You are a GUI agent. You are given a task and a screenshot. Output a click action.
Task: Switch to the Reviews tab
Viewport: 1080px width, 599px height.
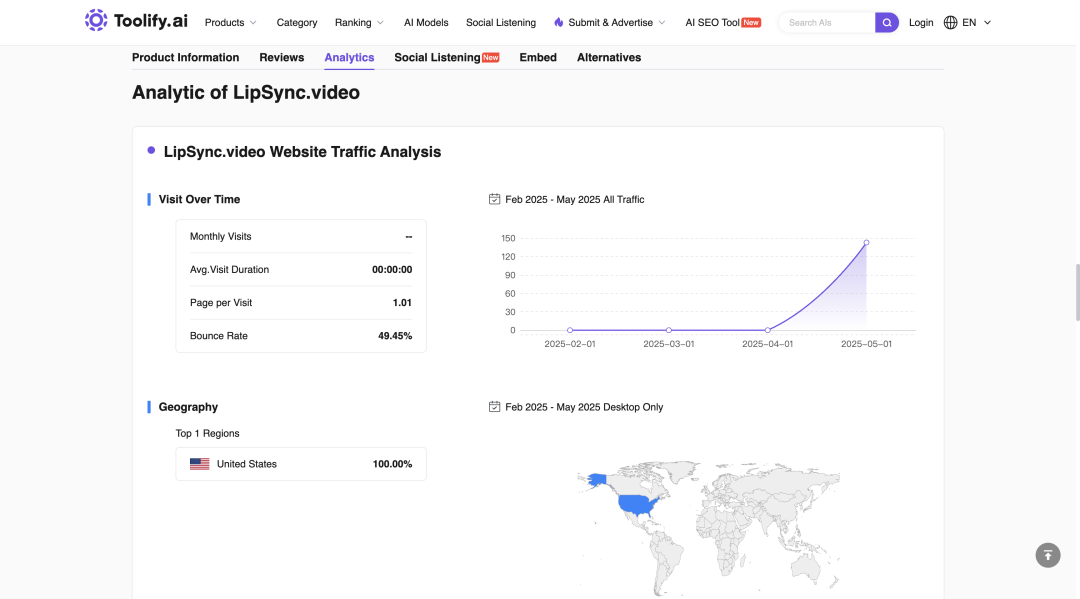(282, 58)
